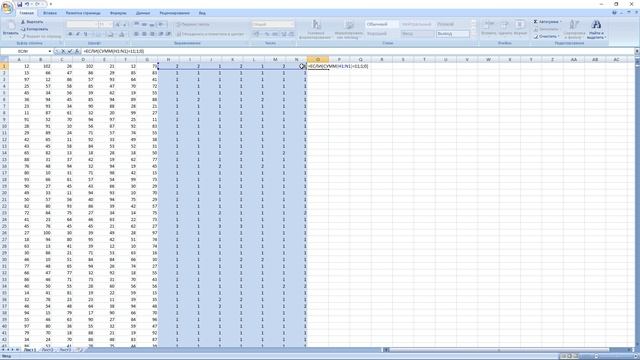Click the decrease indent icon

click(x=161, y=34)
